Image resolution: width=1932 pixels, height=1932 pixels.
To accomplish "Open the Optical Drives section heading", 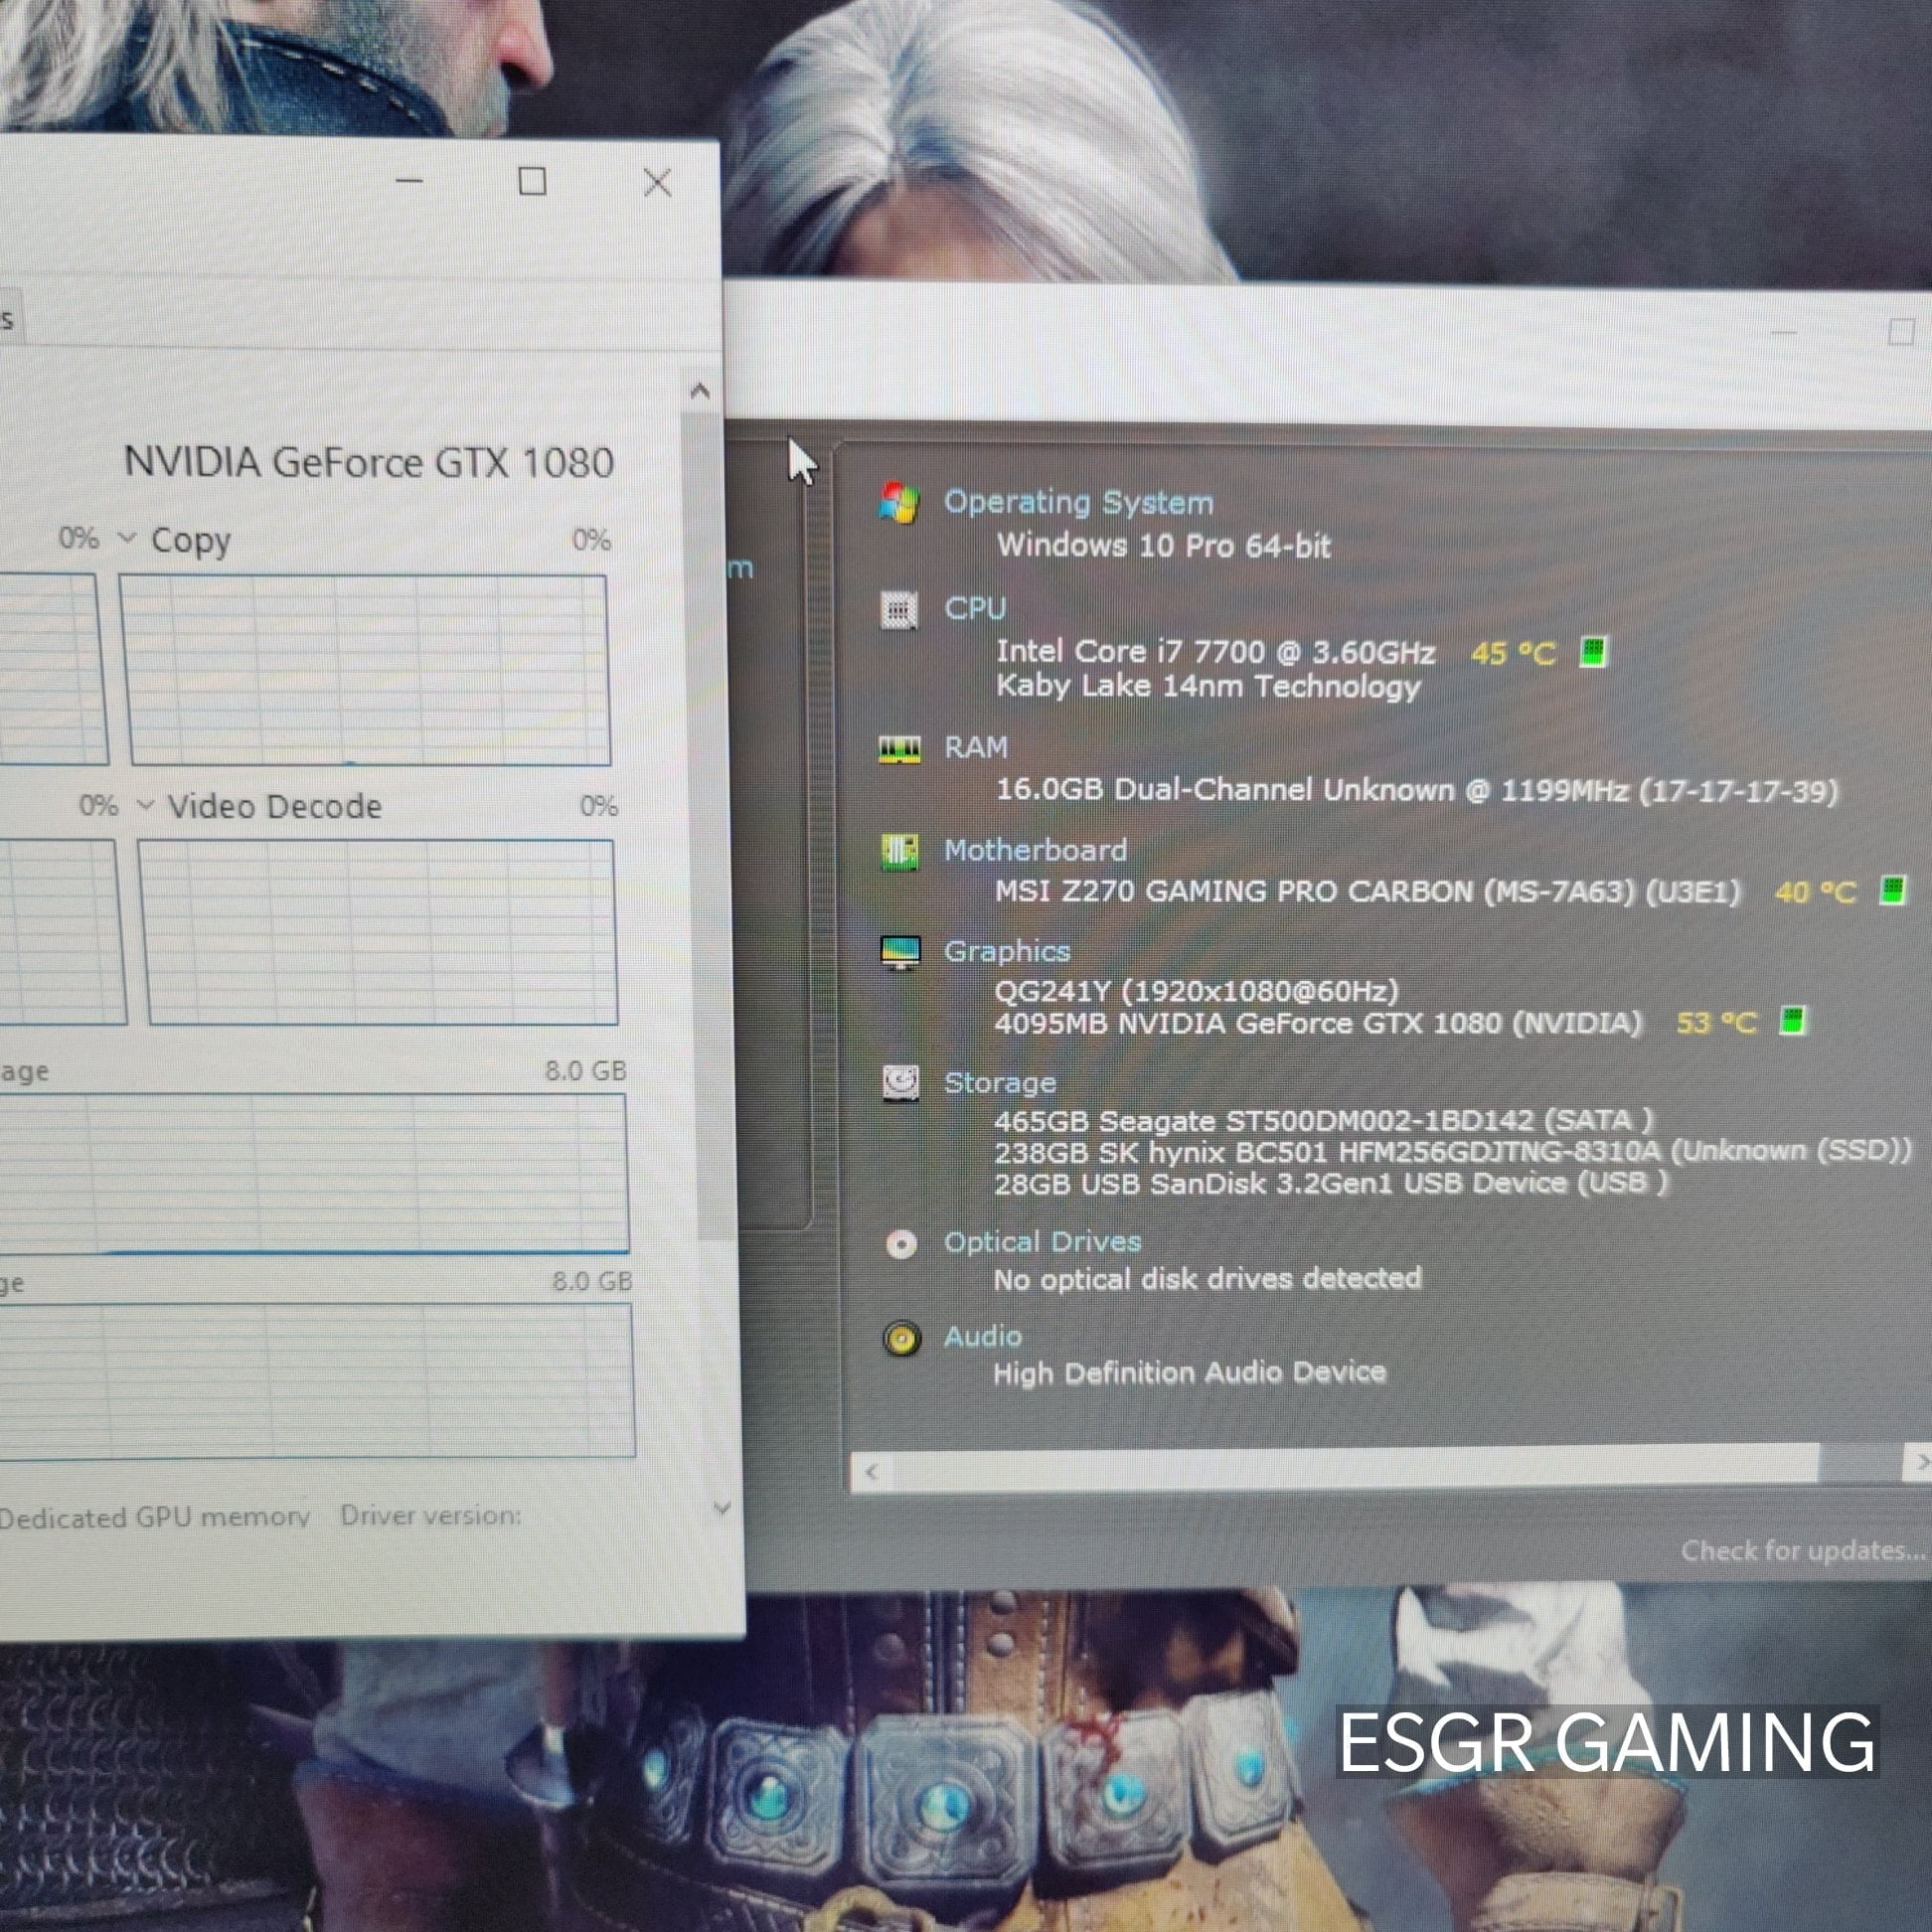I will pyautogui.click(x=1042, y=1242).
